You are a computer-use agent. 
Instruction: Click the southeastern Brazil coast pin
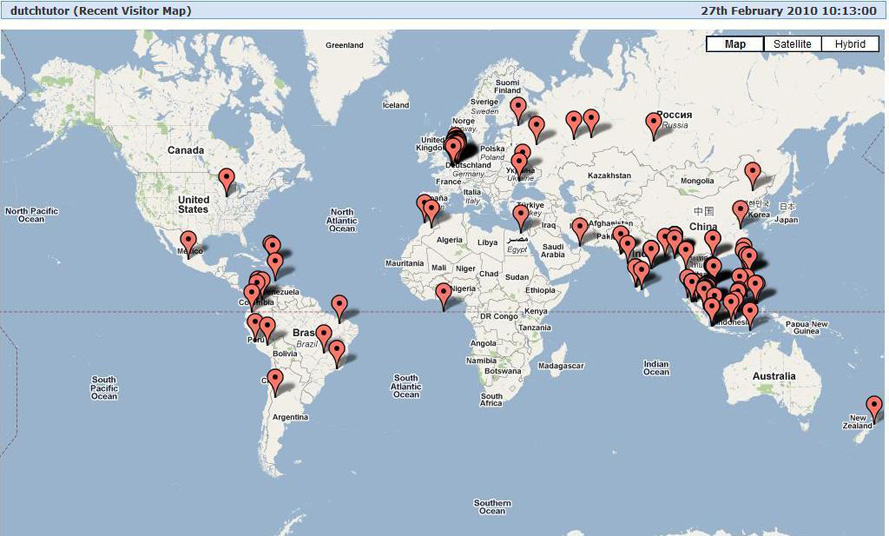point(337,354)
